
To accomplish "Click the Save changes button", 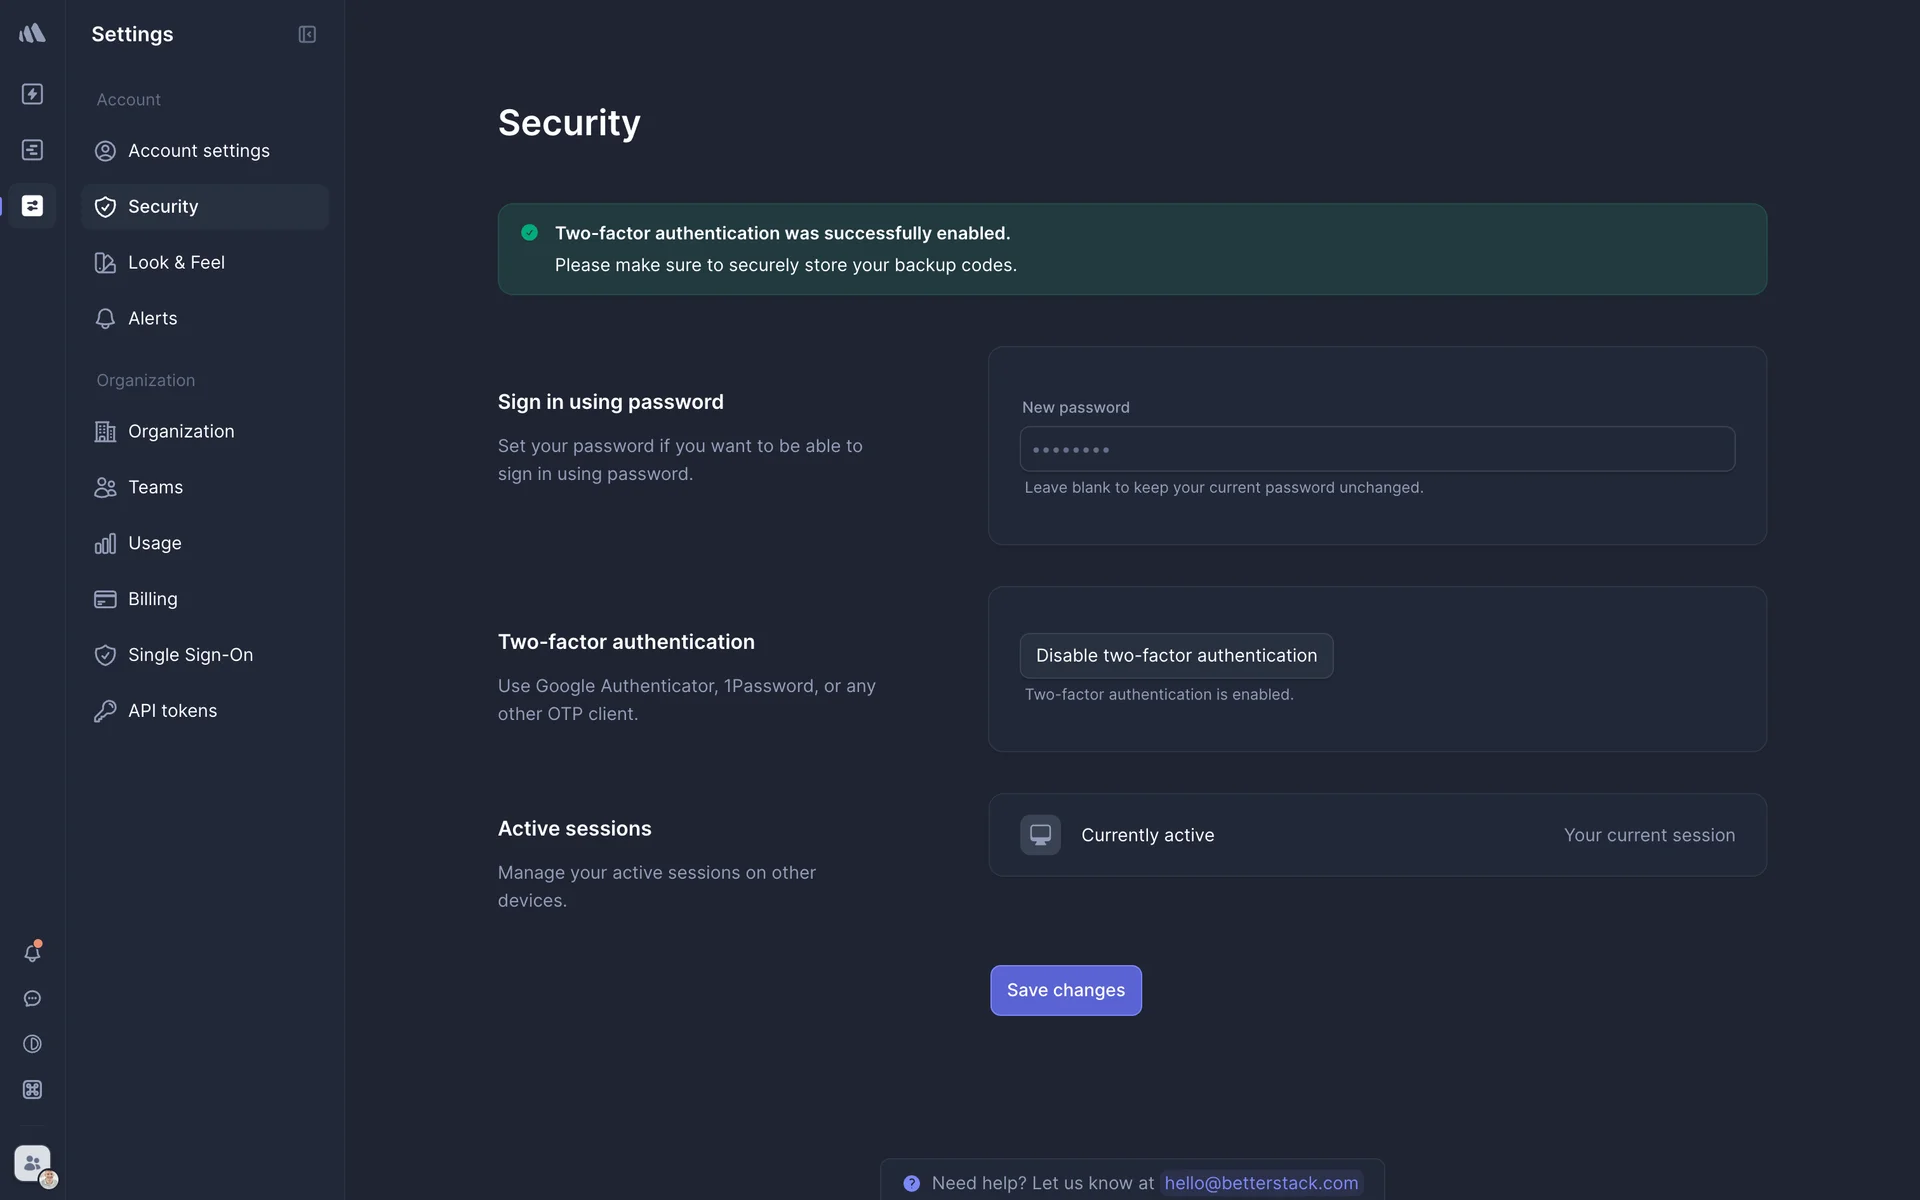I will [x=1066, y=990].
